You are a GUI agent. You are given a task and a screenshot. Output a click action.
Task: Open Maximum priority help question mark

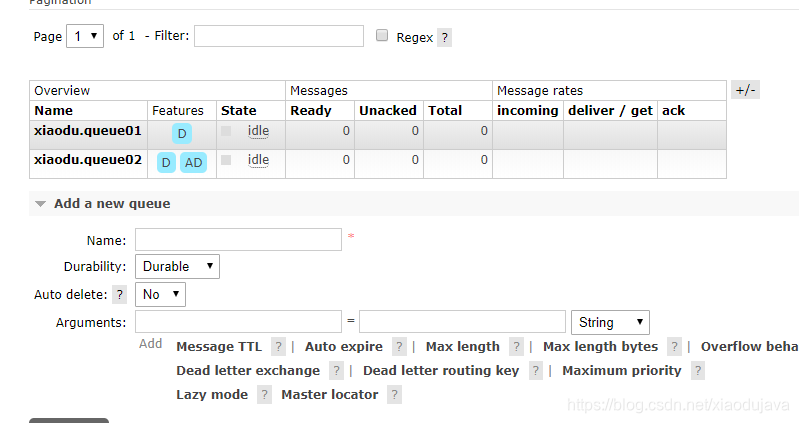pyautogui.click(x=698, y=371)
